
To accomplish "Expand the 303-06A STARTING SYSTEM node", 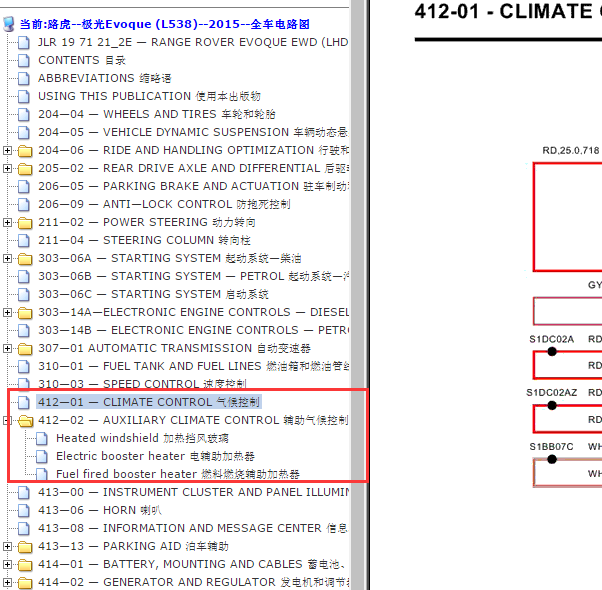I will point(7,258).
